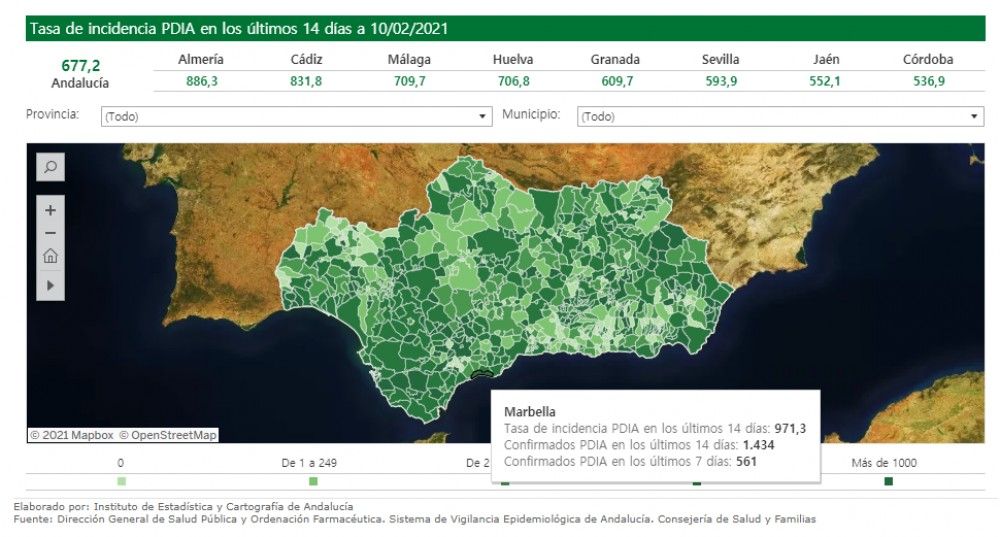
Task: Click Málaga incidence value 709,7
Action: [x=409, y=81]
